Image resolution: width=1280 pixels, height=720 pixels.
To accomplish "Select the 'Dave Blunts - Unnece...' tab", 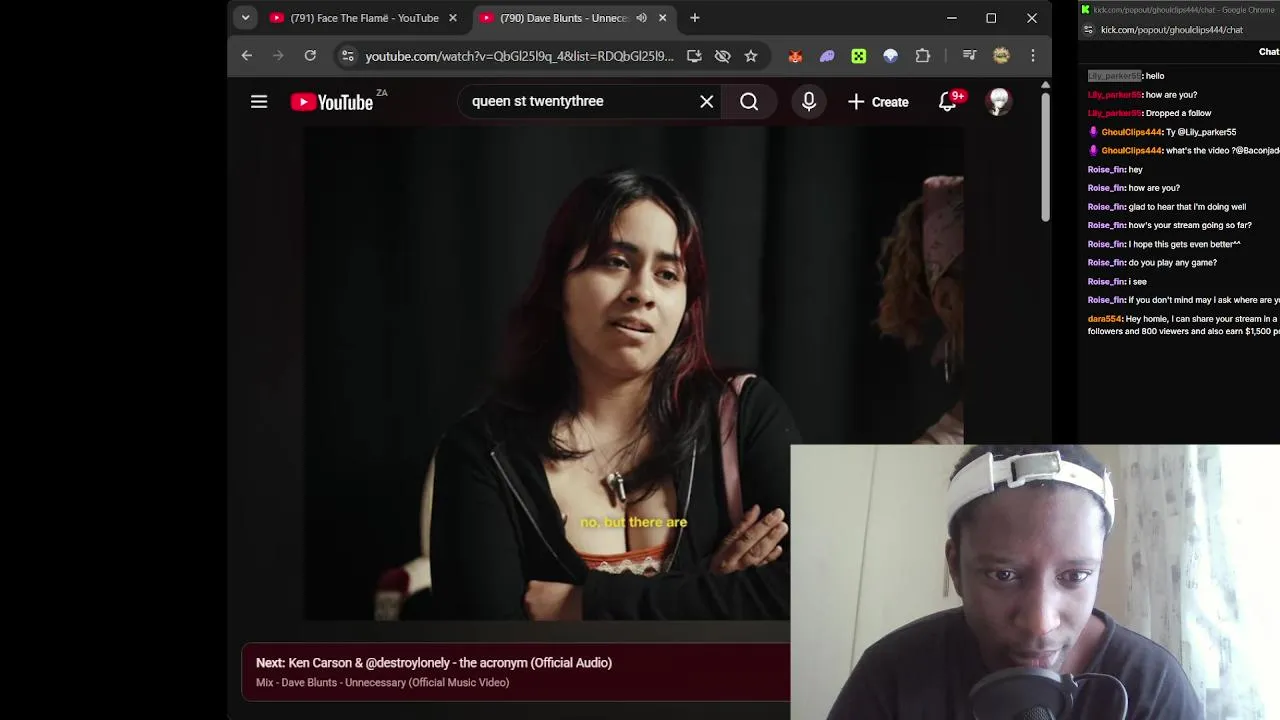I will coord(564,18).
